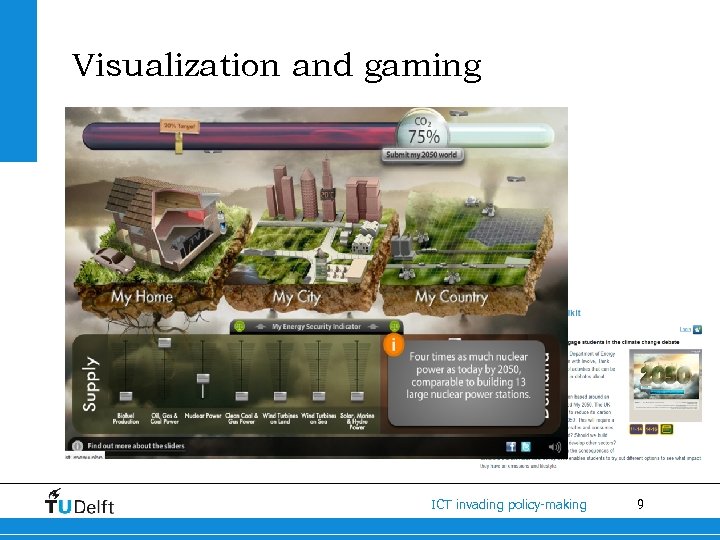Click 'Oil, Gas & Coal Power' label
This screenshot has height=540, width=720.
(164, 418)
